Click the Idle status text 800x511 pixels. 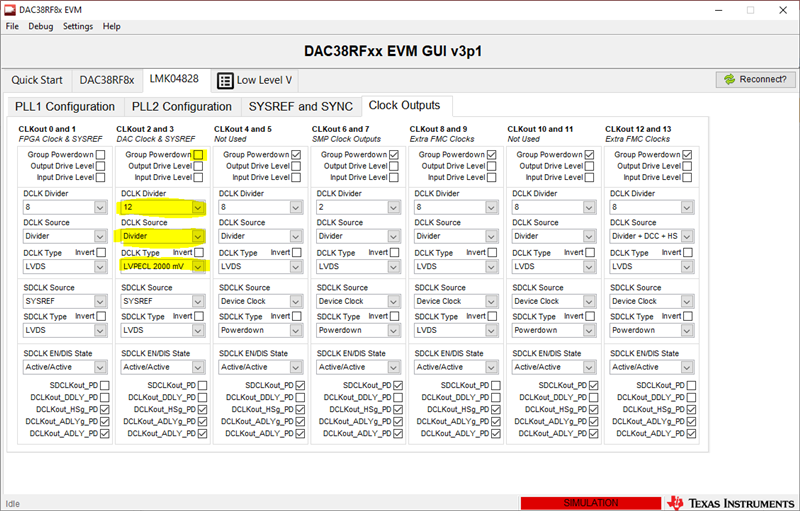click(x=13, y=504)
